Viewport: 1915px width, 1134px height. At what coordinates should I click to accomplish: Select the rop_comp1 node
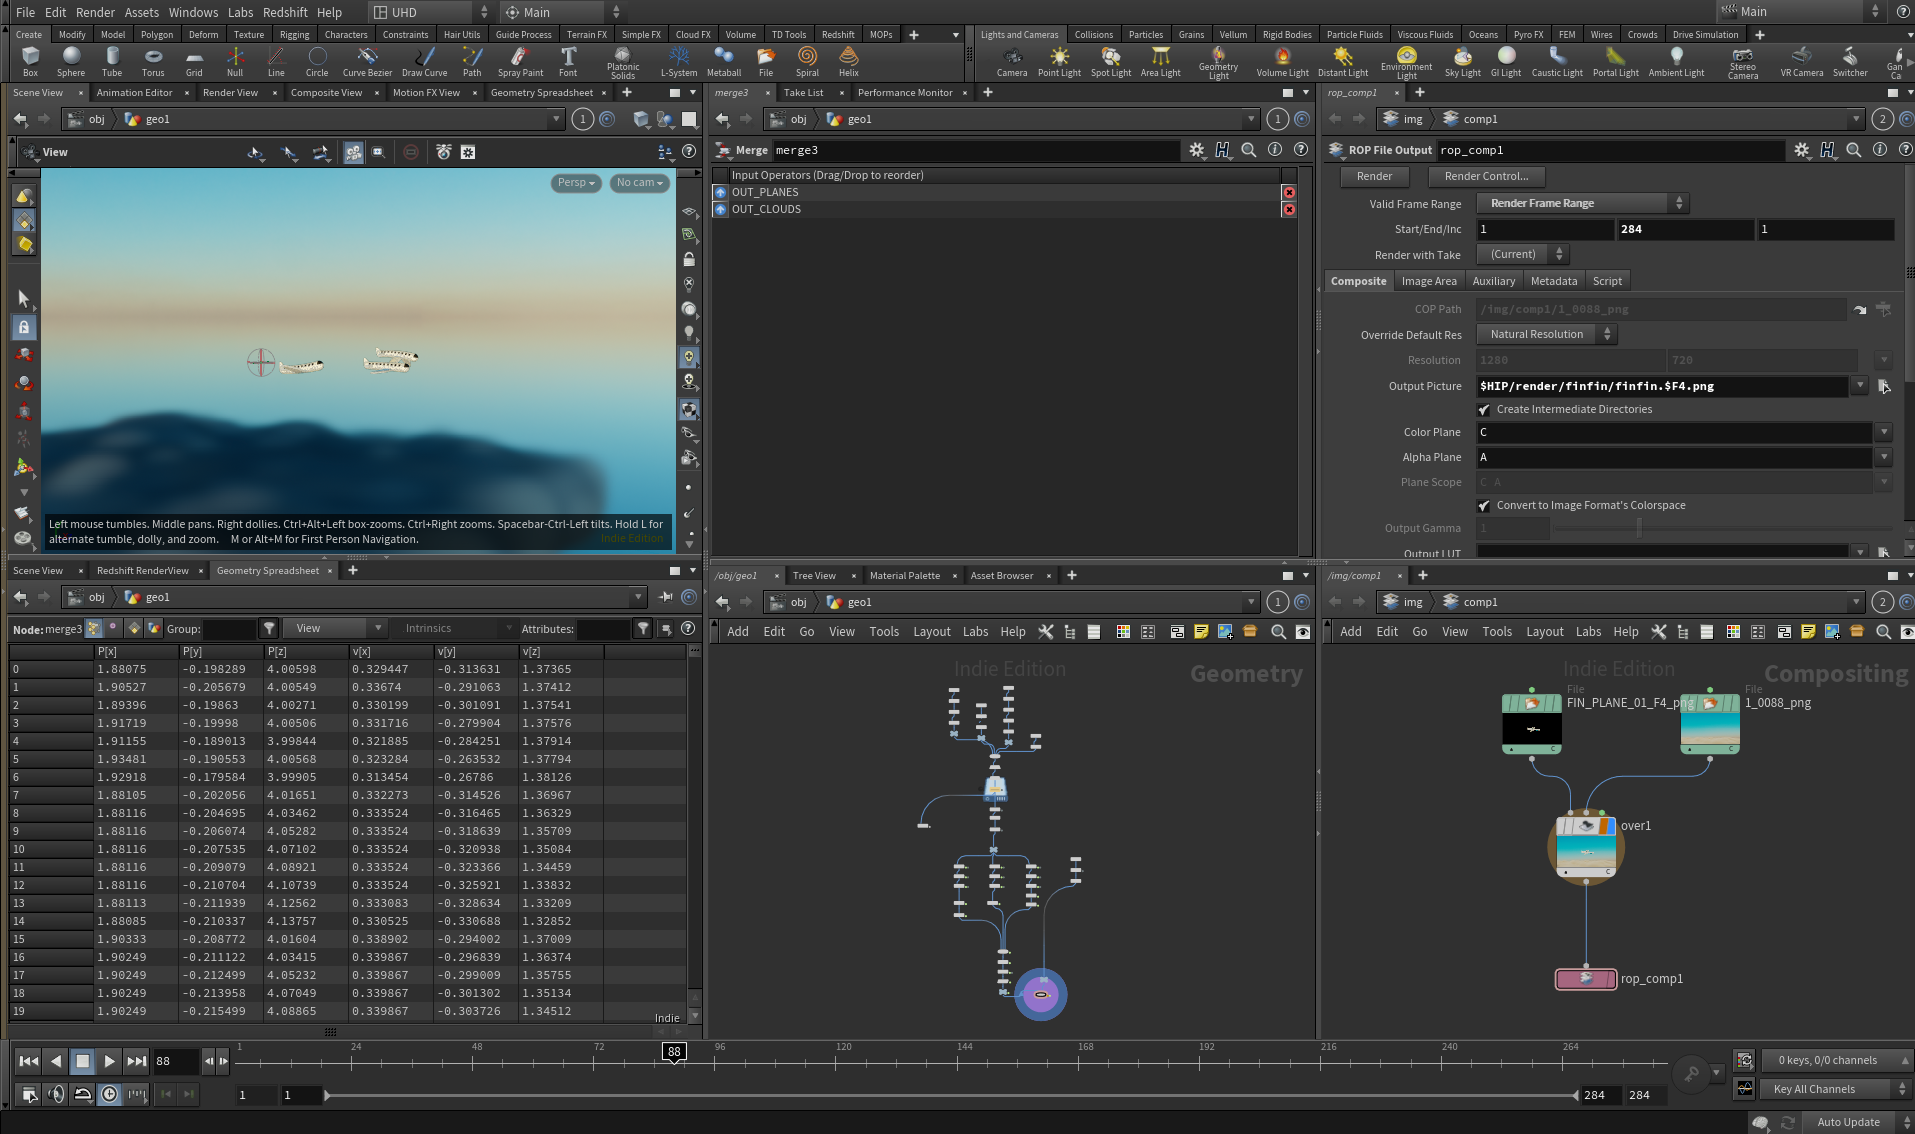(1586, 979)
